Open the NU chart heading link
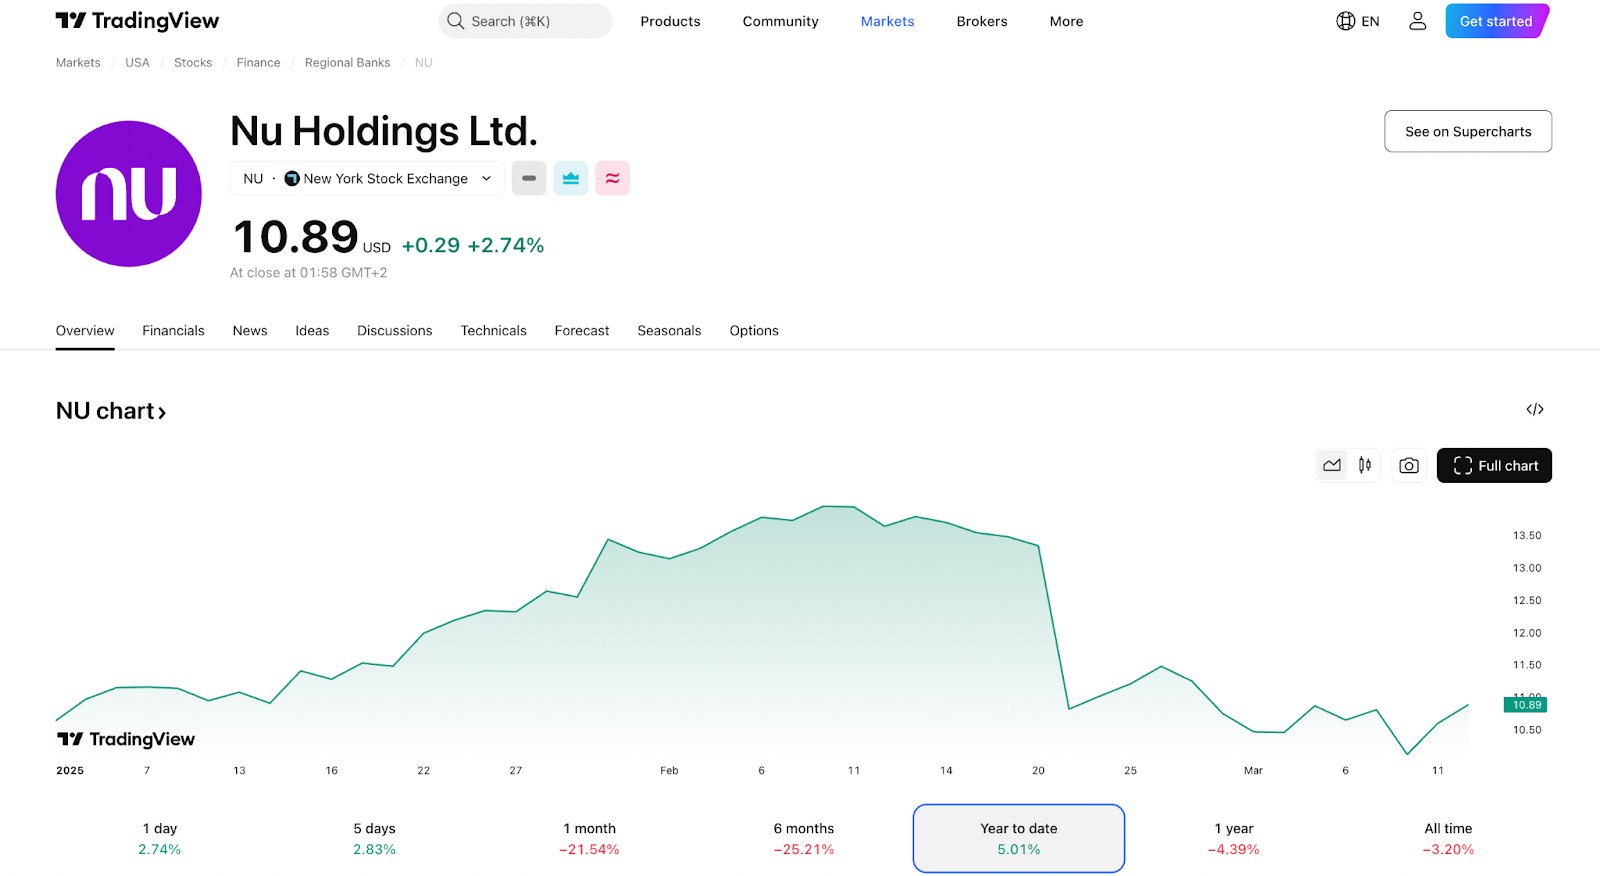 (111, 411)
